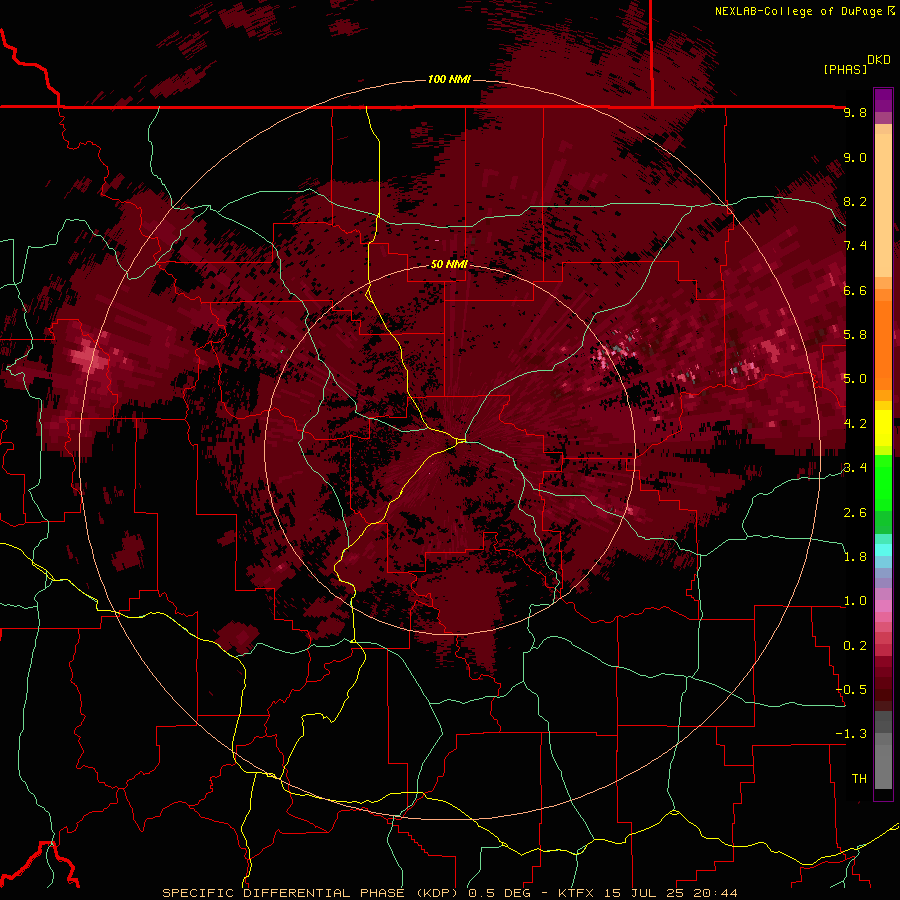Click the -1.3 scale value
The image size is (900, 900).
(851, 734)
